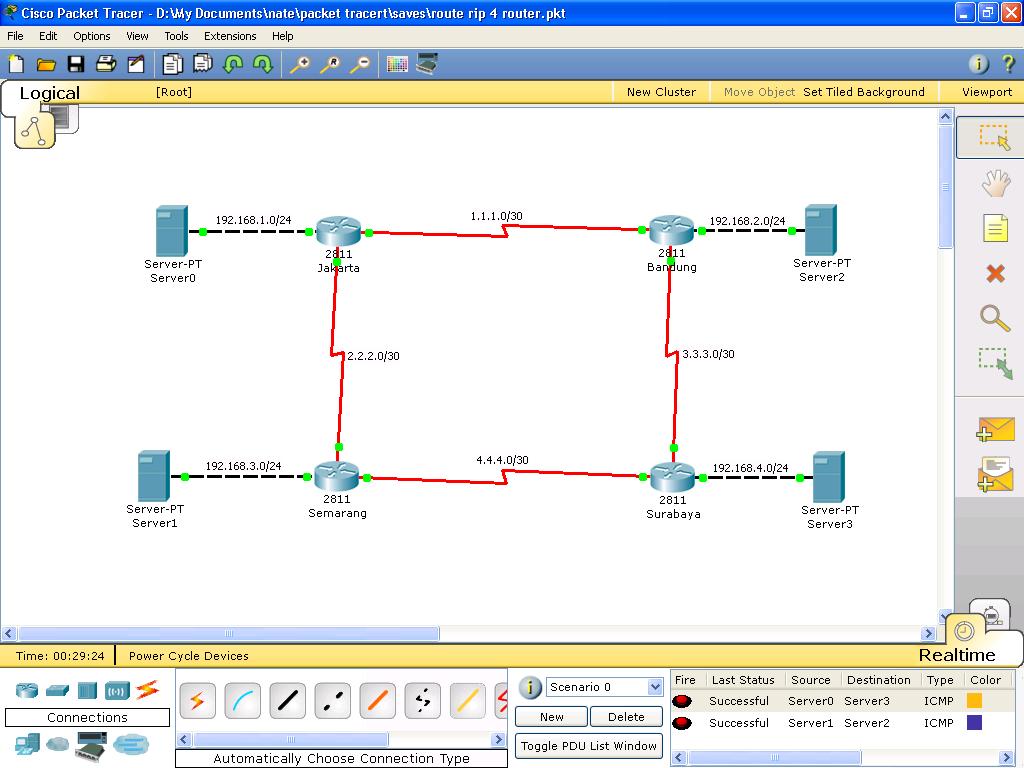Open the Custom Devices Dialog icon
Image resolution: width=1024 pixels, height=768 pixels.
[x=427, y=64]
